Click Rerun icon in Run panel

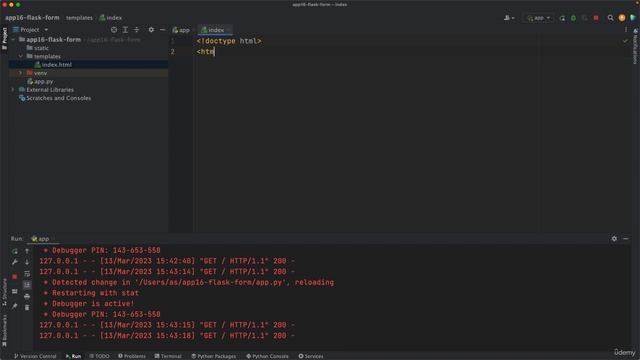15,251
